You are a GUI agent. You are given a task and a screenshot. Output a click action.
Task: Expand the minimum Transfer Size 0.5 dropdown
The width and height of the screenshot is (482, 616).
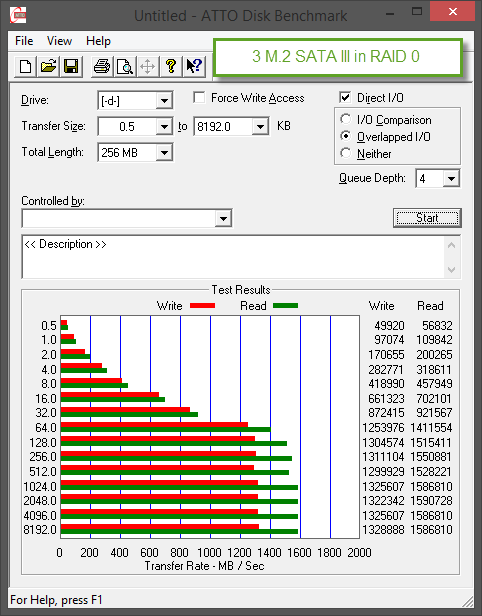point(164,126)
